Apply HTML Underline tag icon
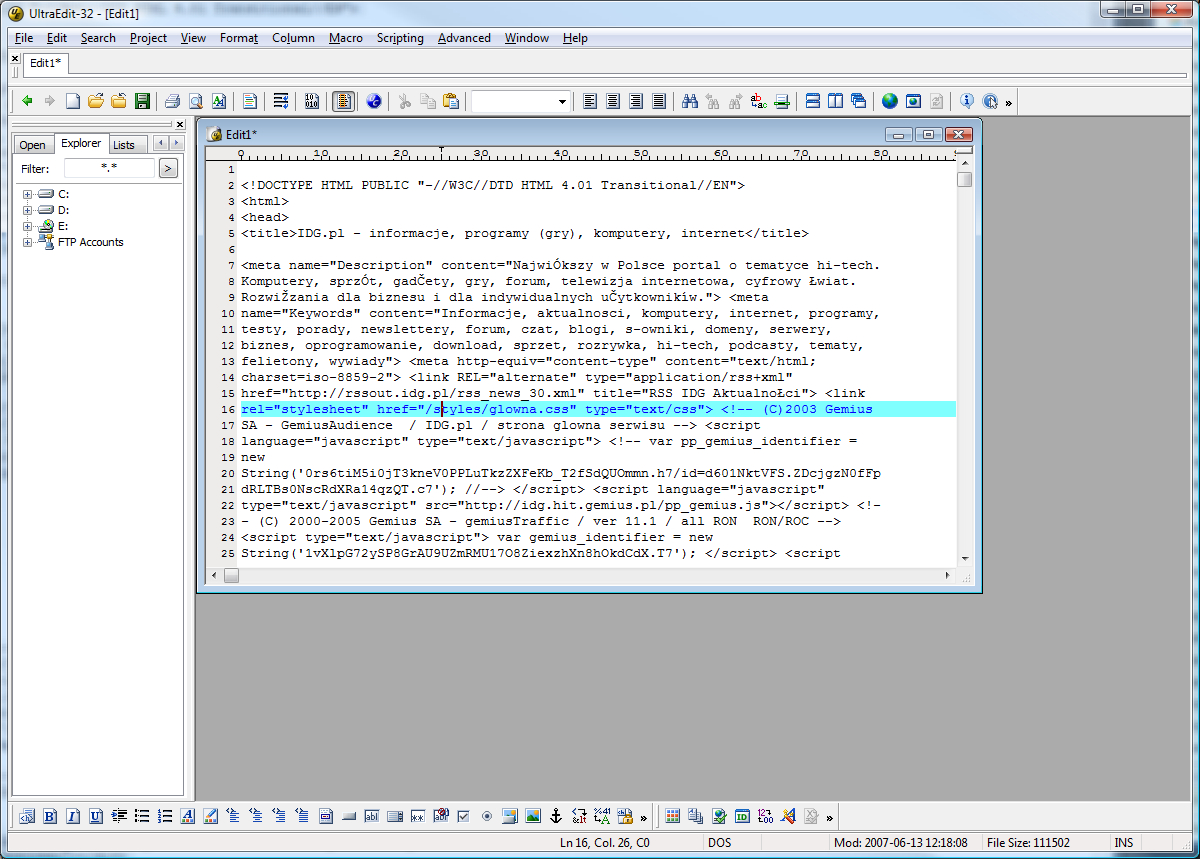 click(x=96, y=816)
